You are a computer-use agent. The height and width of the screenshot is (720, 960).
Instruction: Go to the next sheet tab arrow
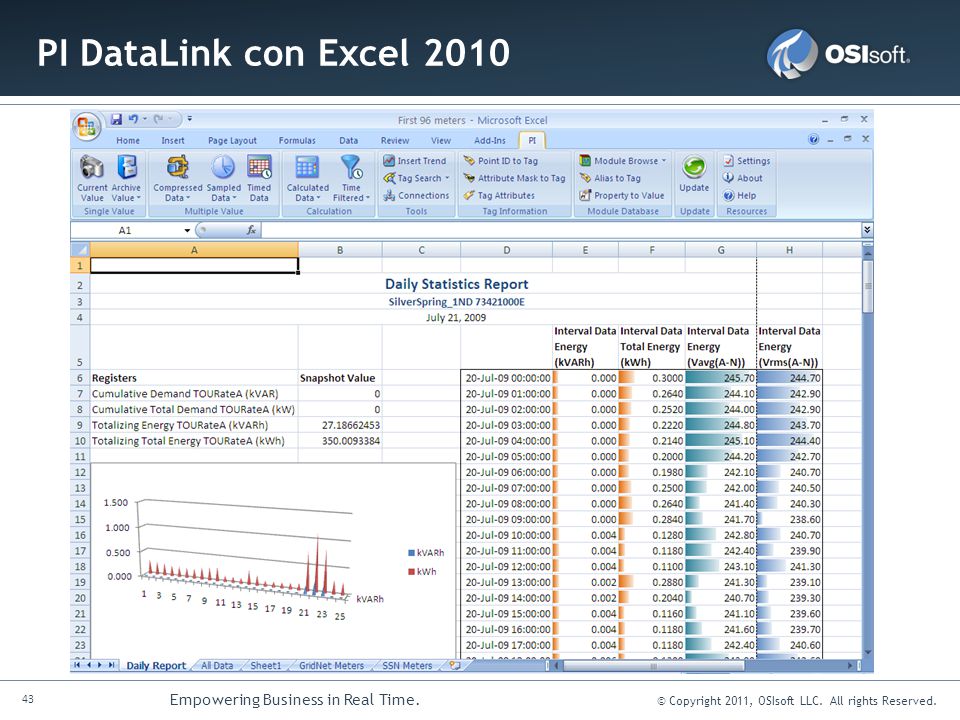(100, 665)
